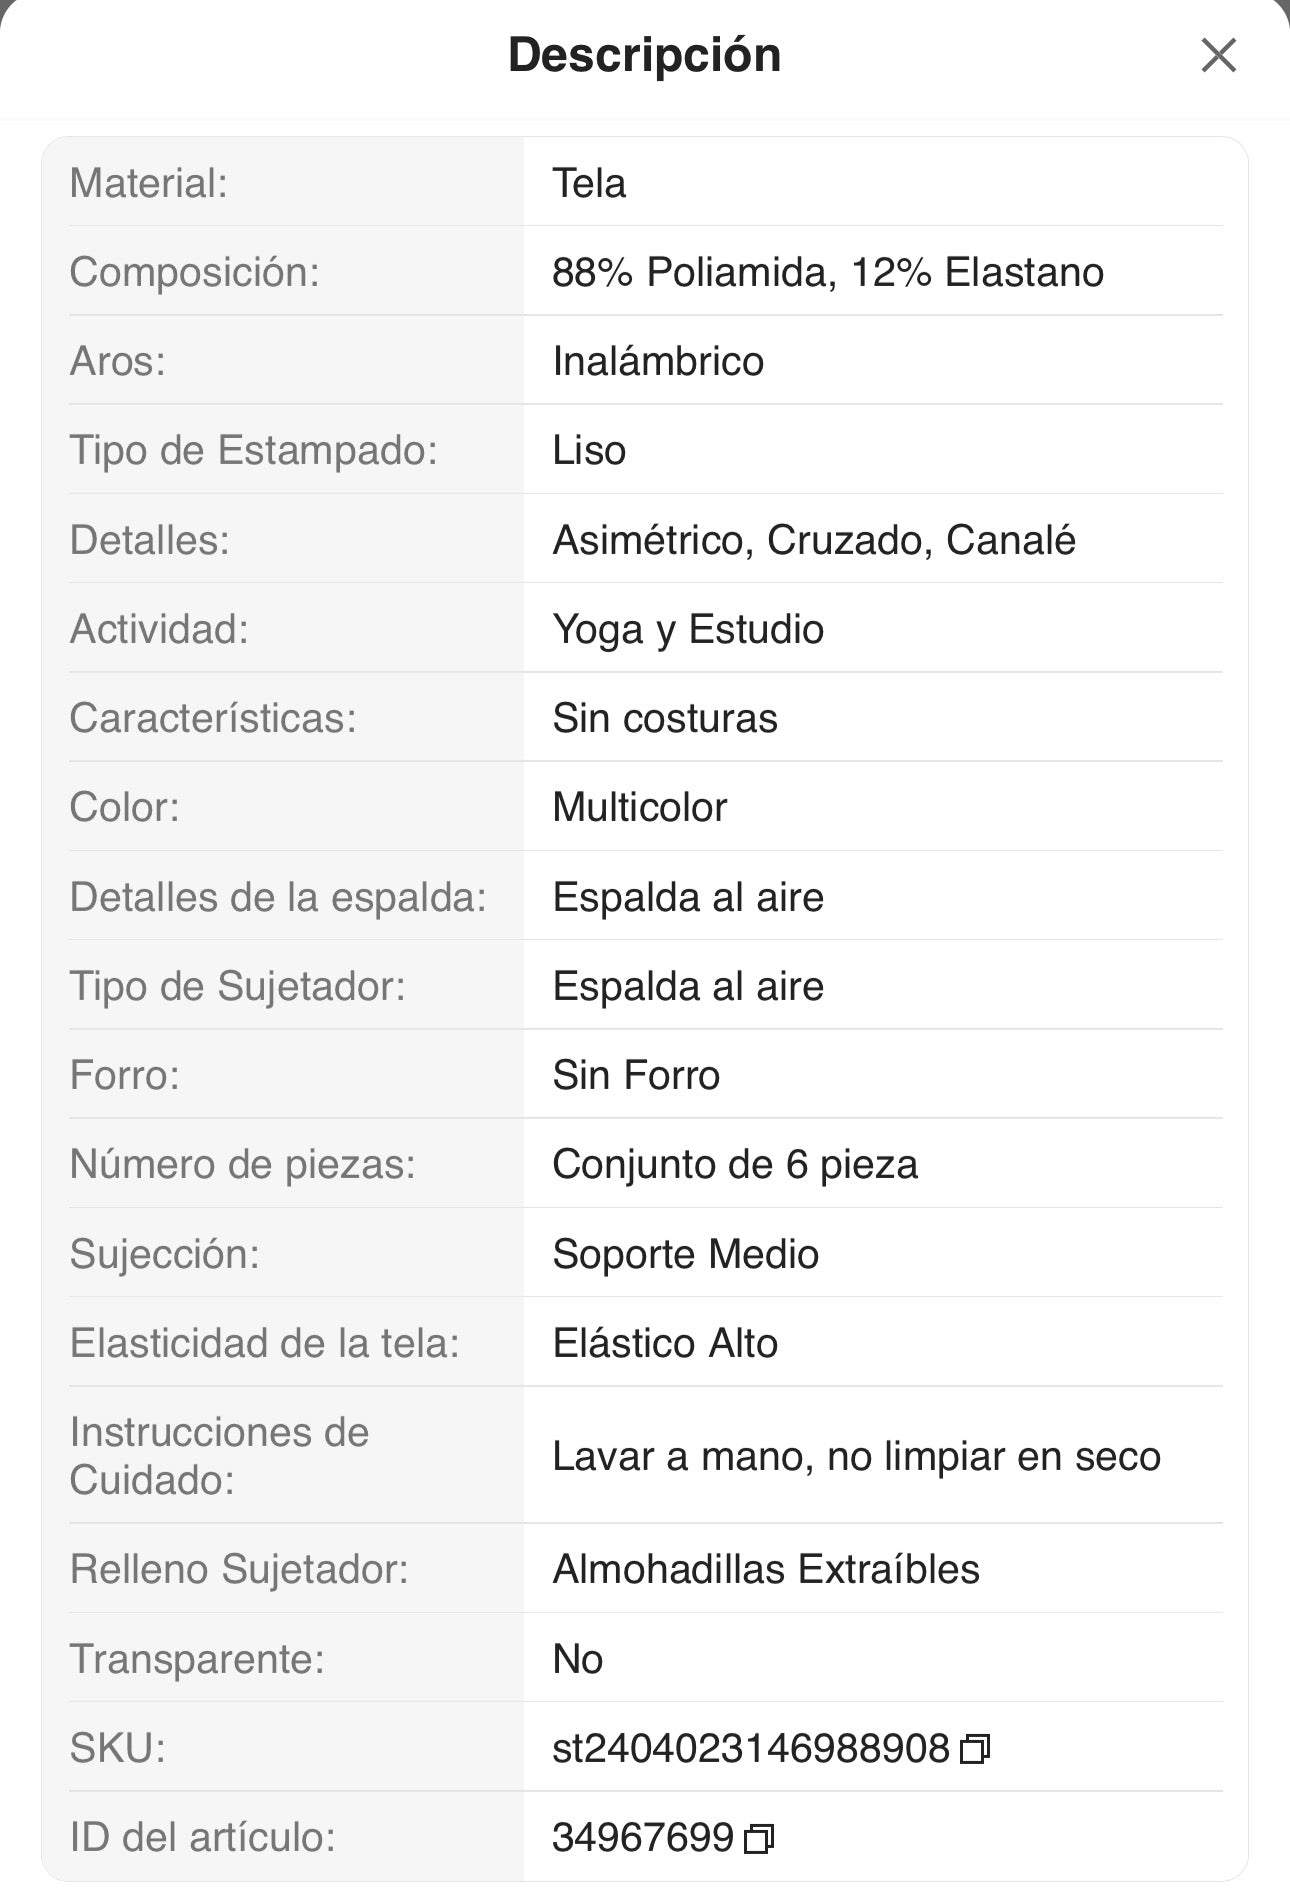Select the Color value Multicolor
This screenshot has height=1888, width=1290.
(639, 807)
